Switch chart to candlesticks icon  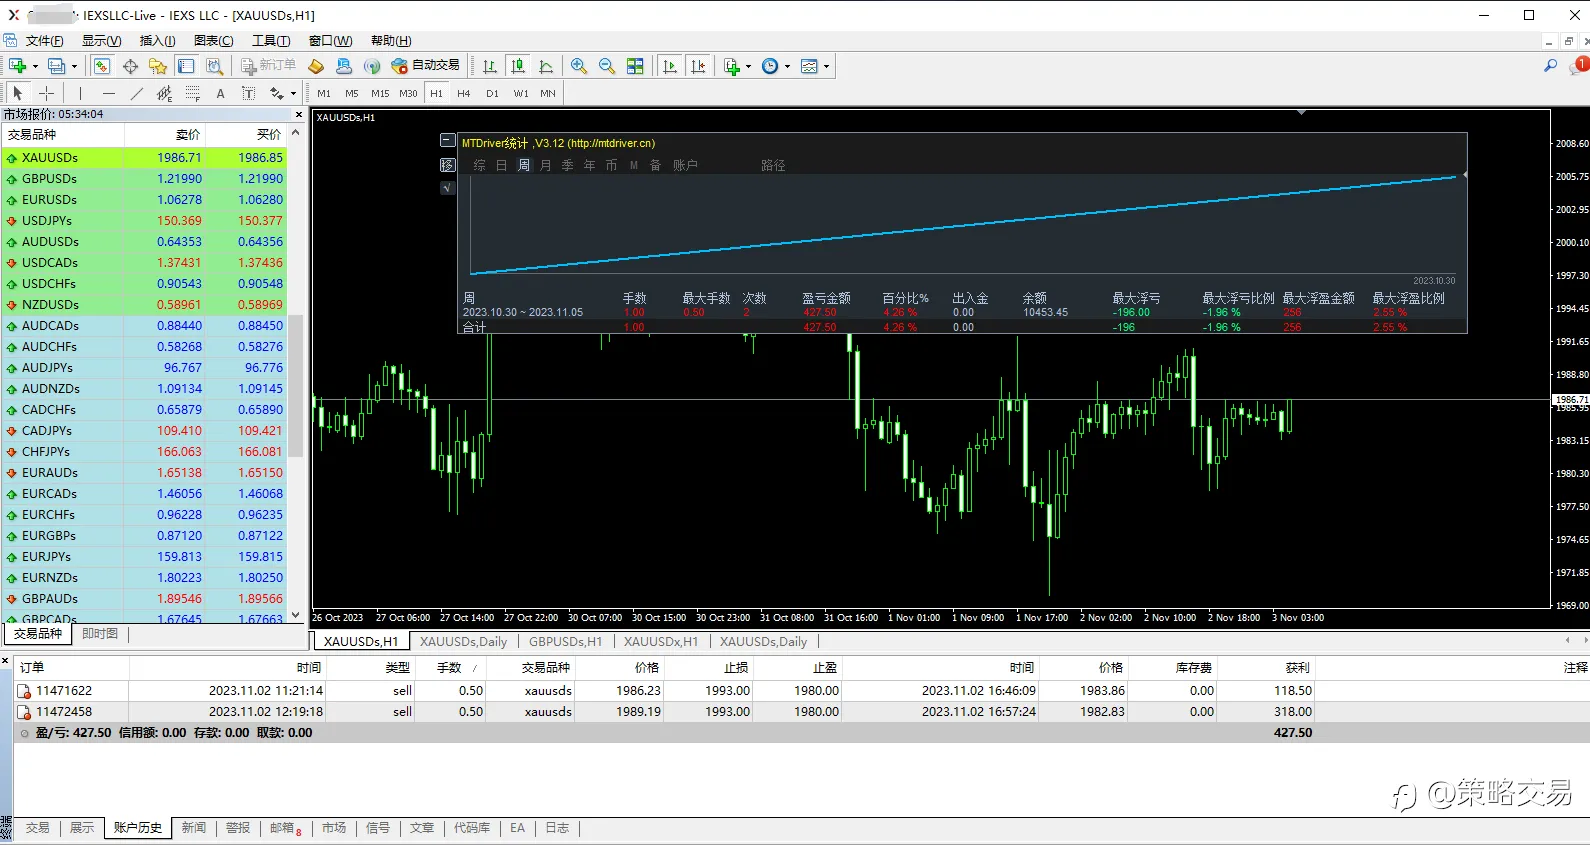point(518,66)
